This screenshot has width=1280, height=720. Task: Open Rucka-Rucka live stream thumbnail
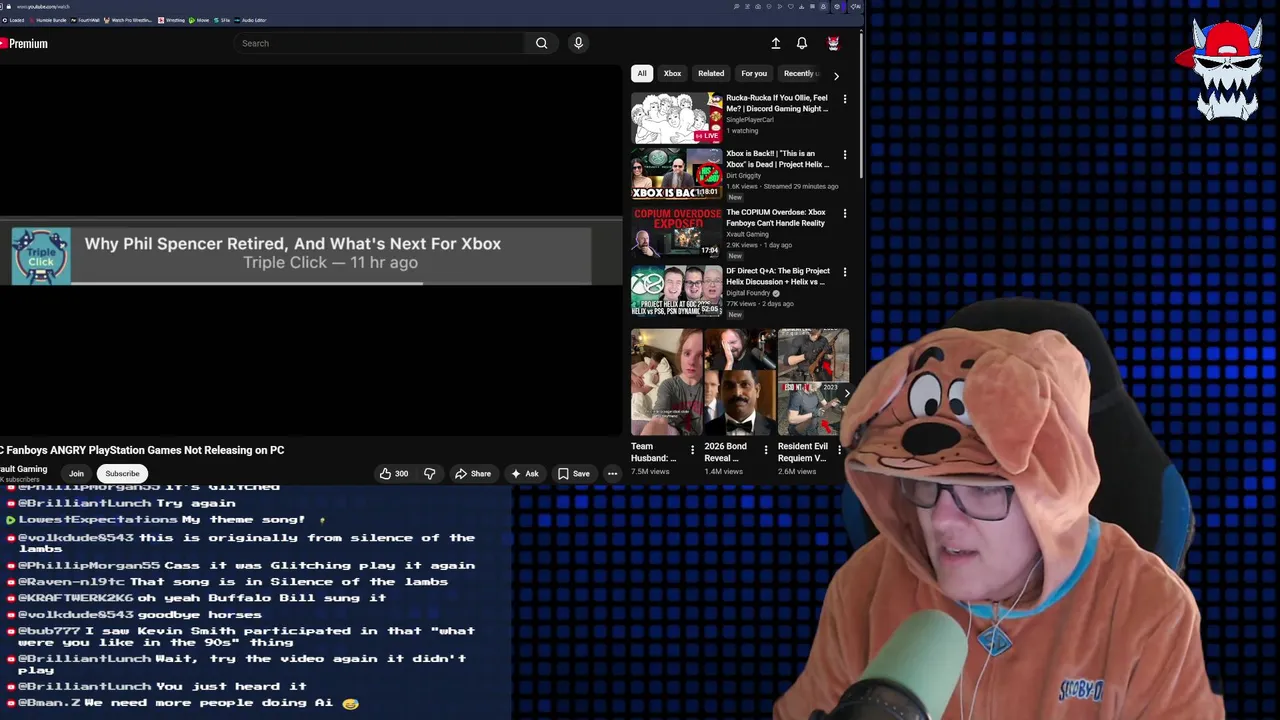(676, 118)
